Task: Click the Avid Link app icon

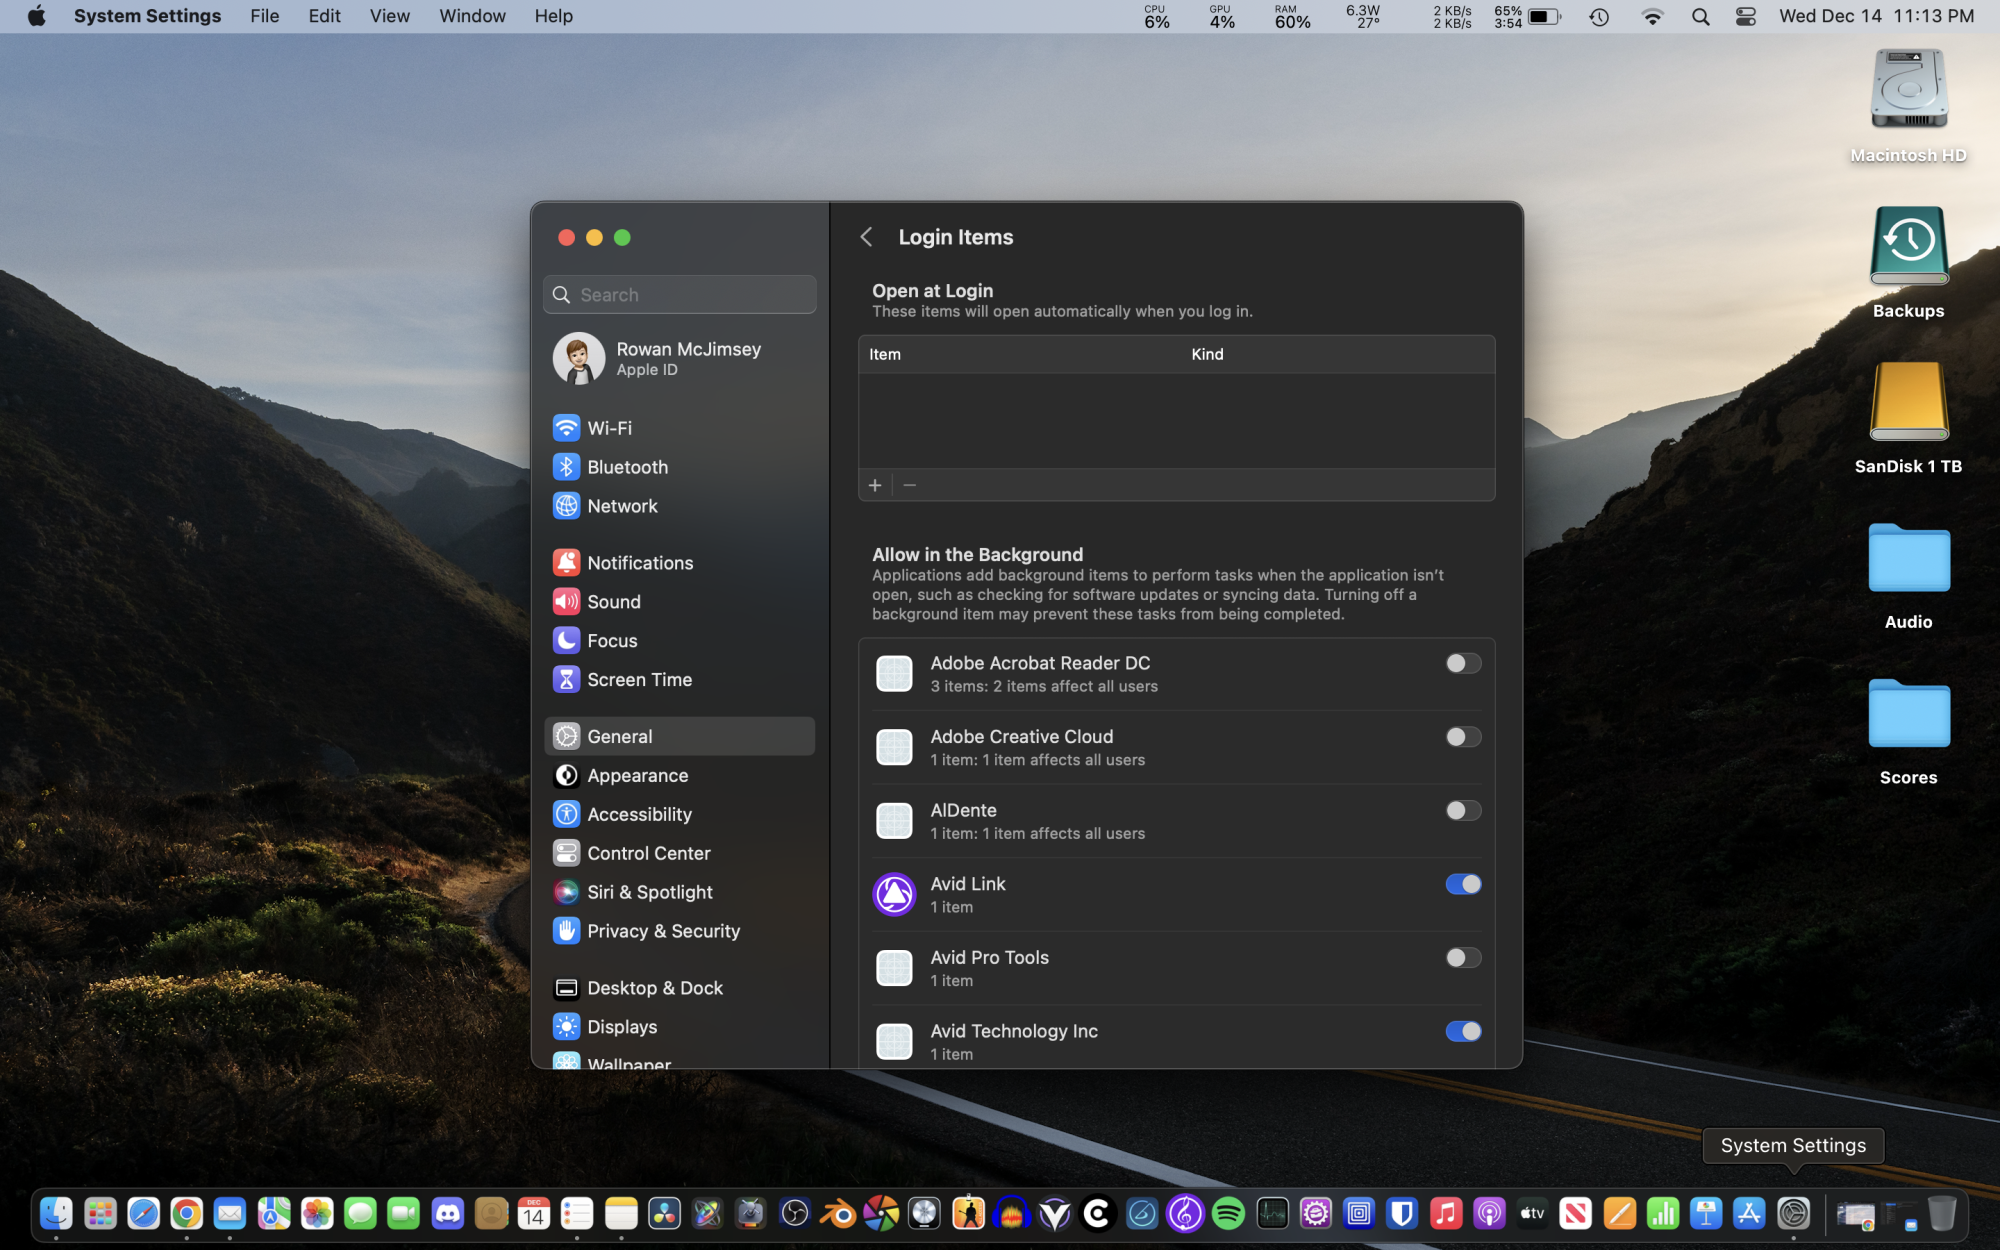Action: [894, 894]
